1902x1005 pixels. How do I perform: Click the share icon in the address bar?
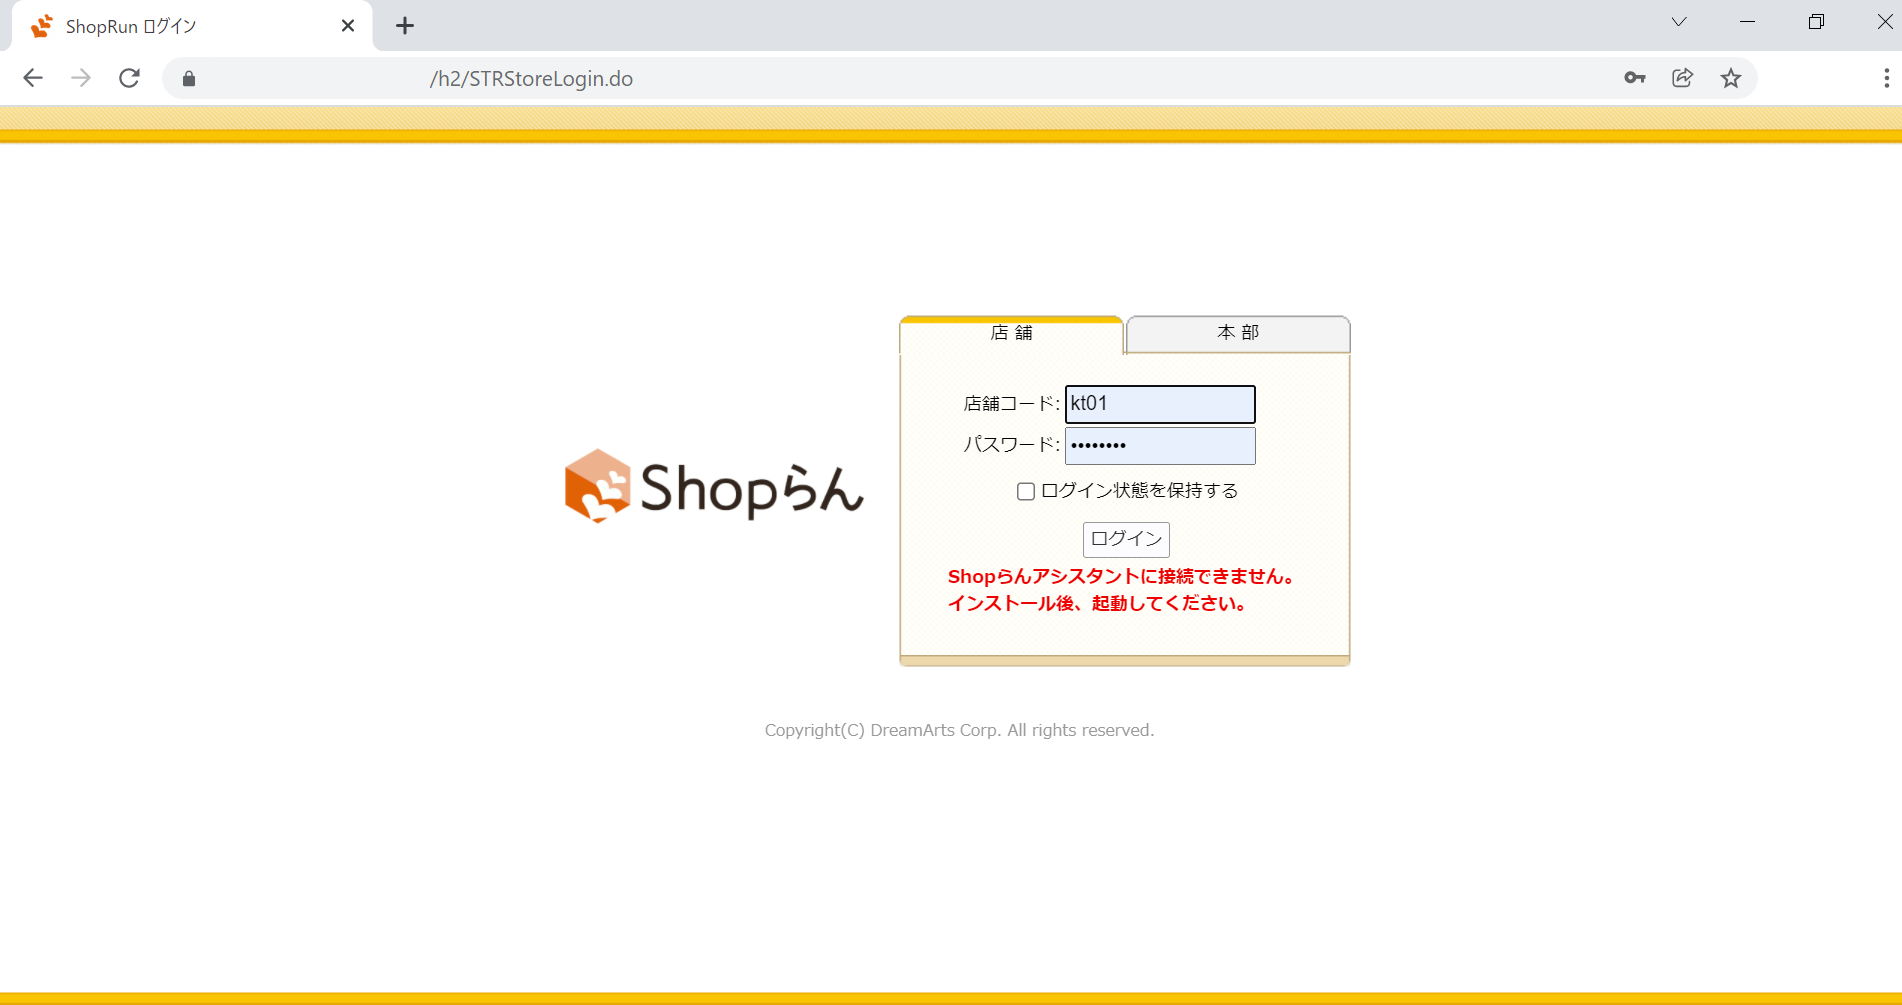click(x=1682, y=78)
